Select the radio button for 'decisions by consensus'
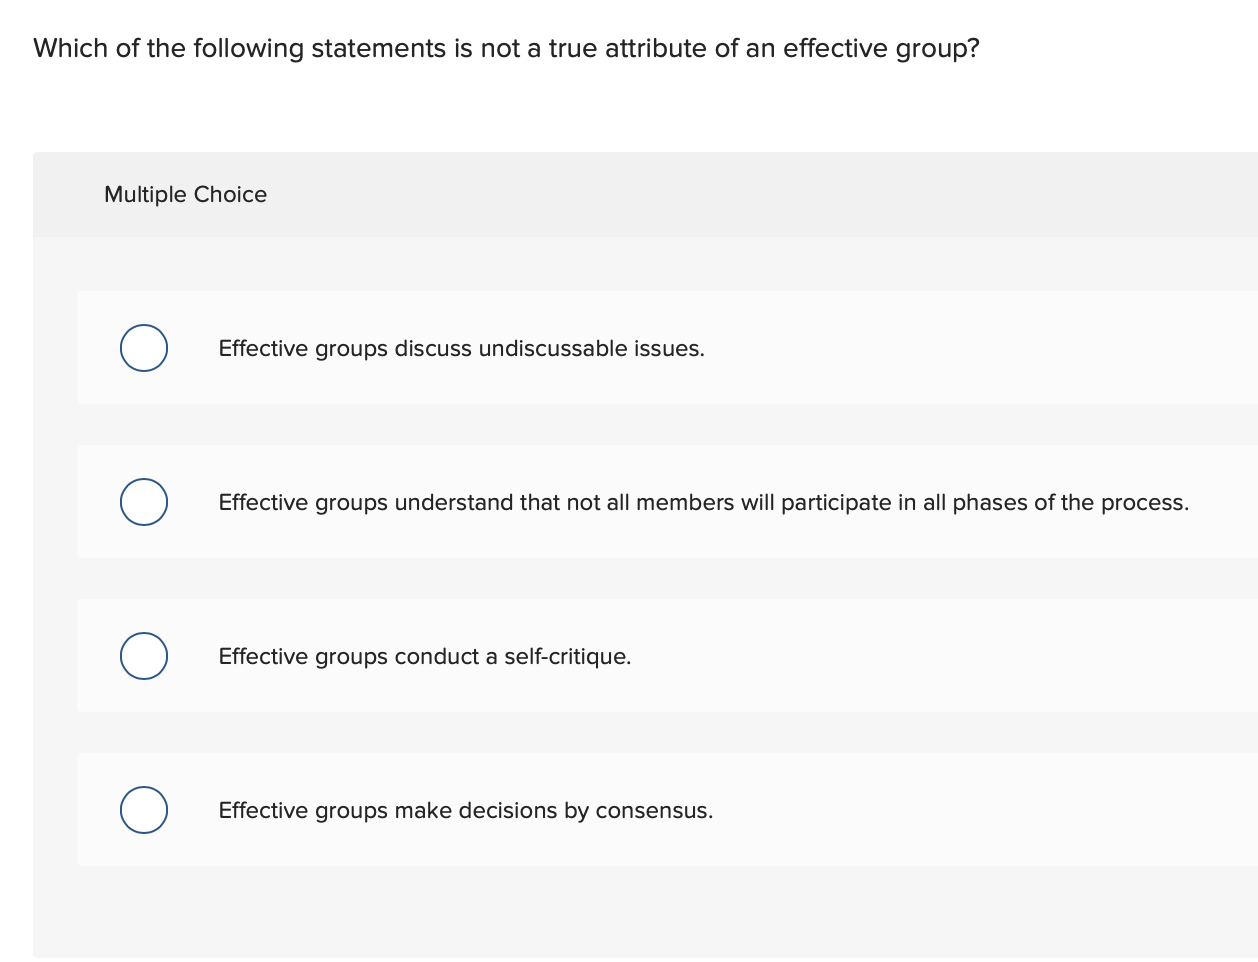The height and width of the screenshot is (962, 1258). [x=143, y=809]
